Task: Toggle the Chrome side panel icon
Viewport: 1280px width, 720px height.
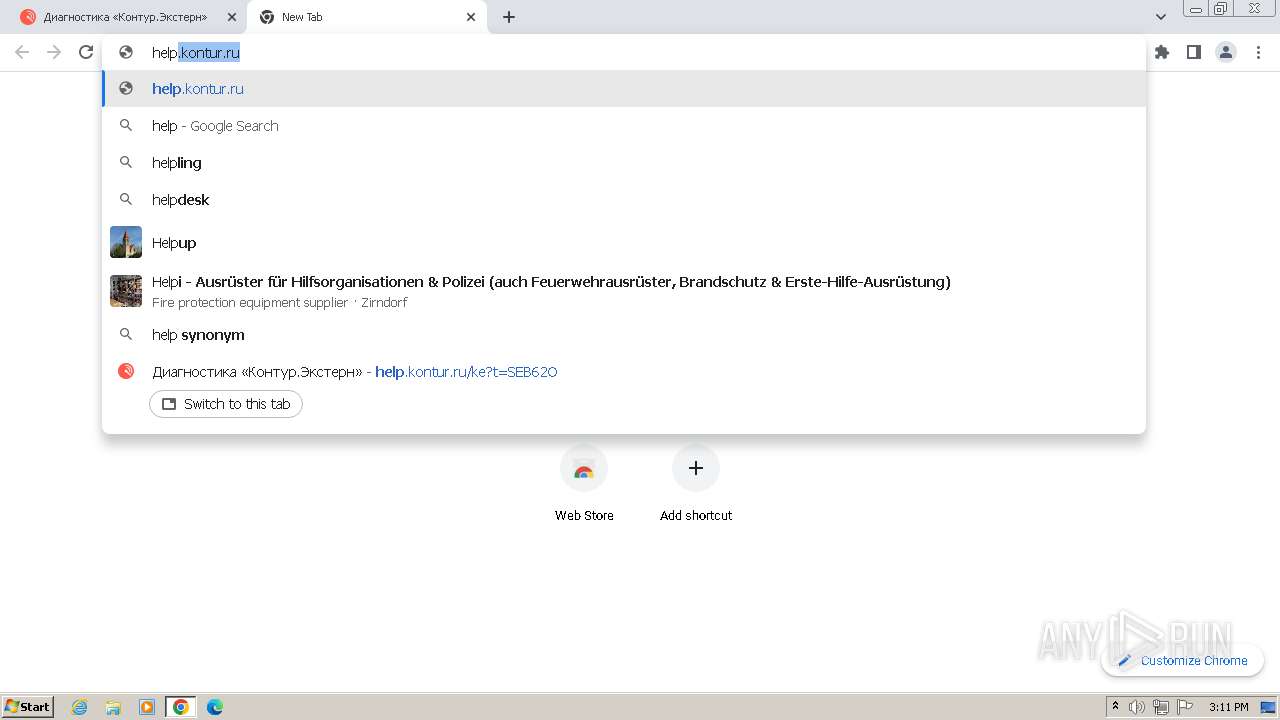Action: 1194,52
